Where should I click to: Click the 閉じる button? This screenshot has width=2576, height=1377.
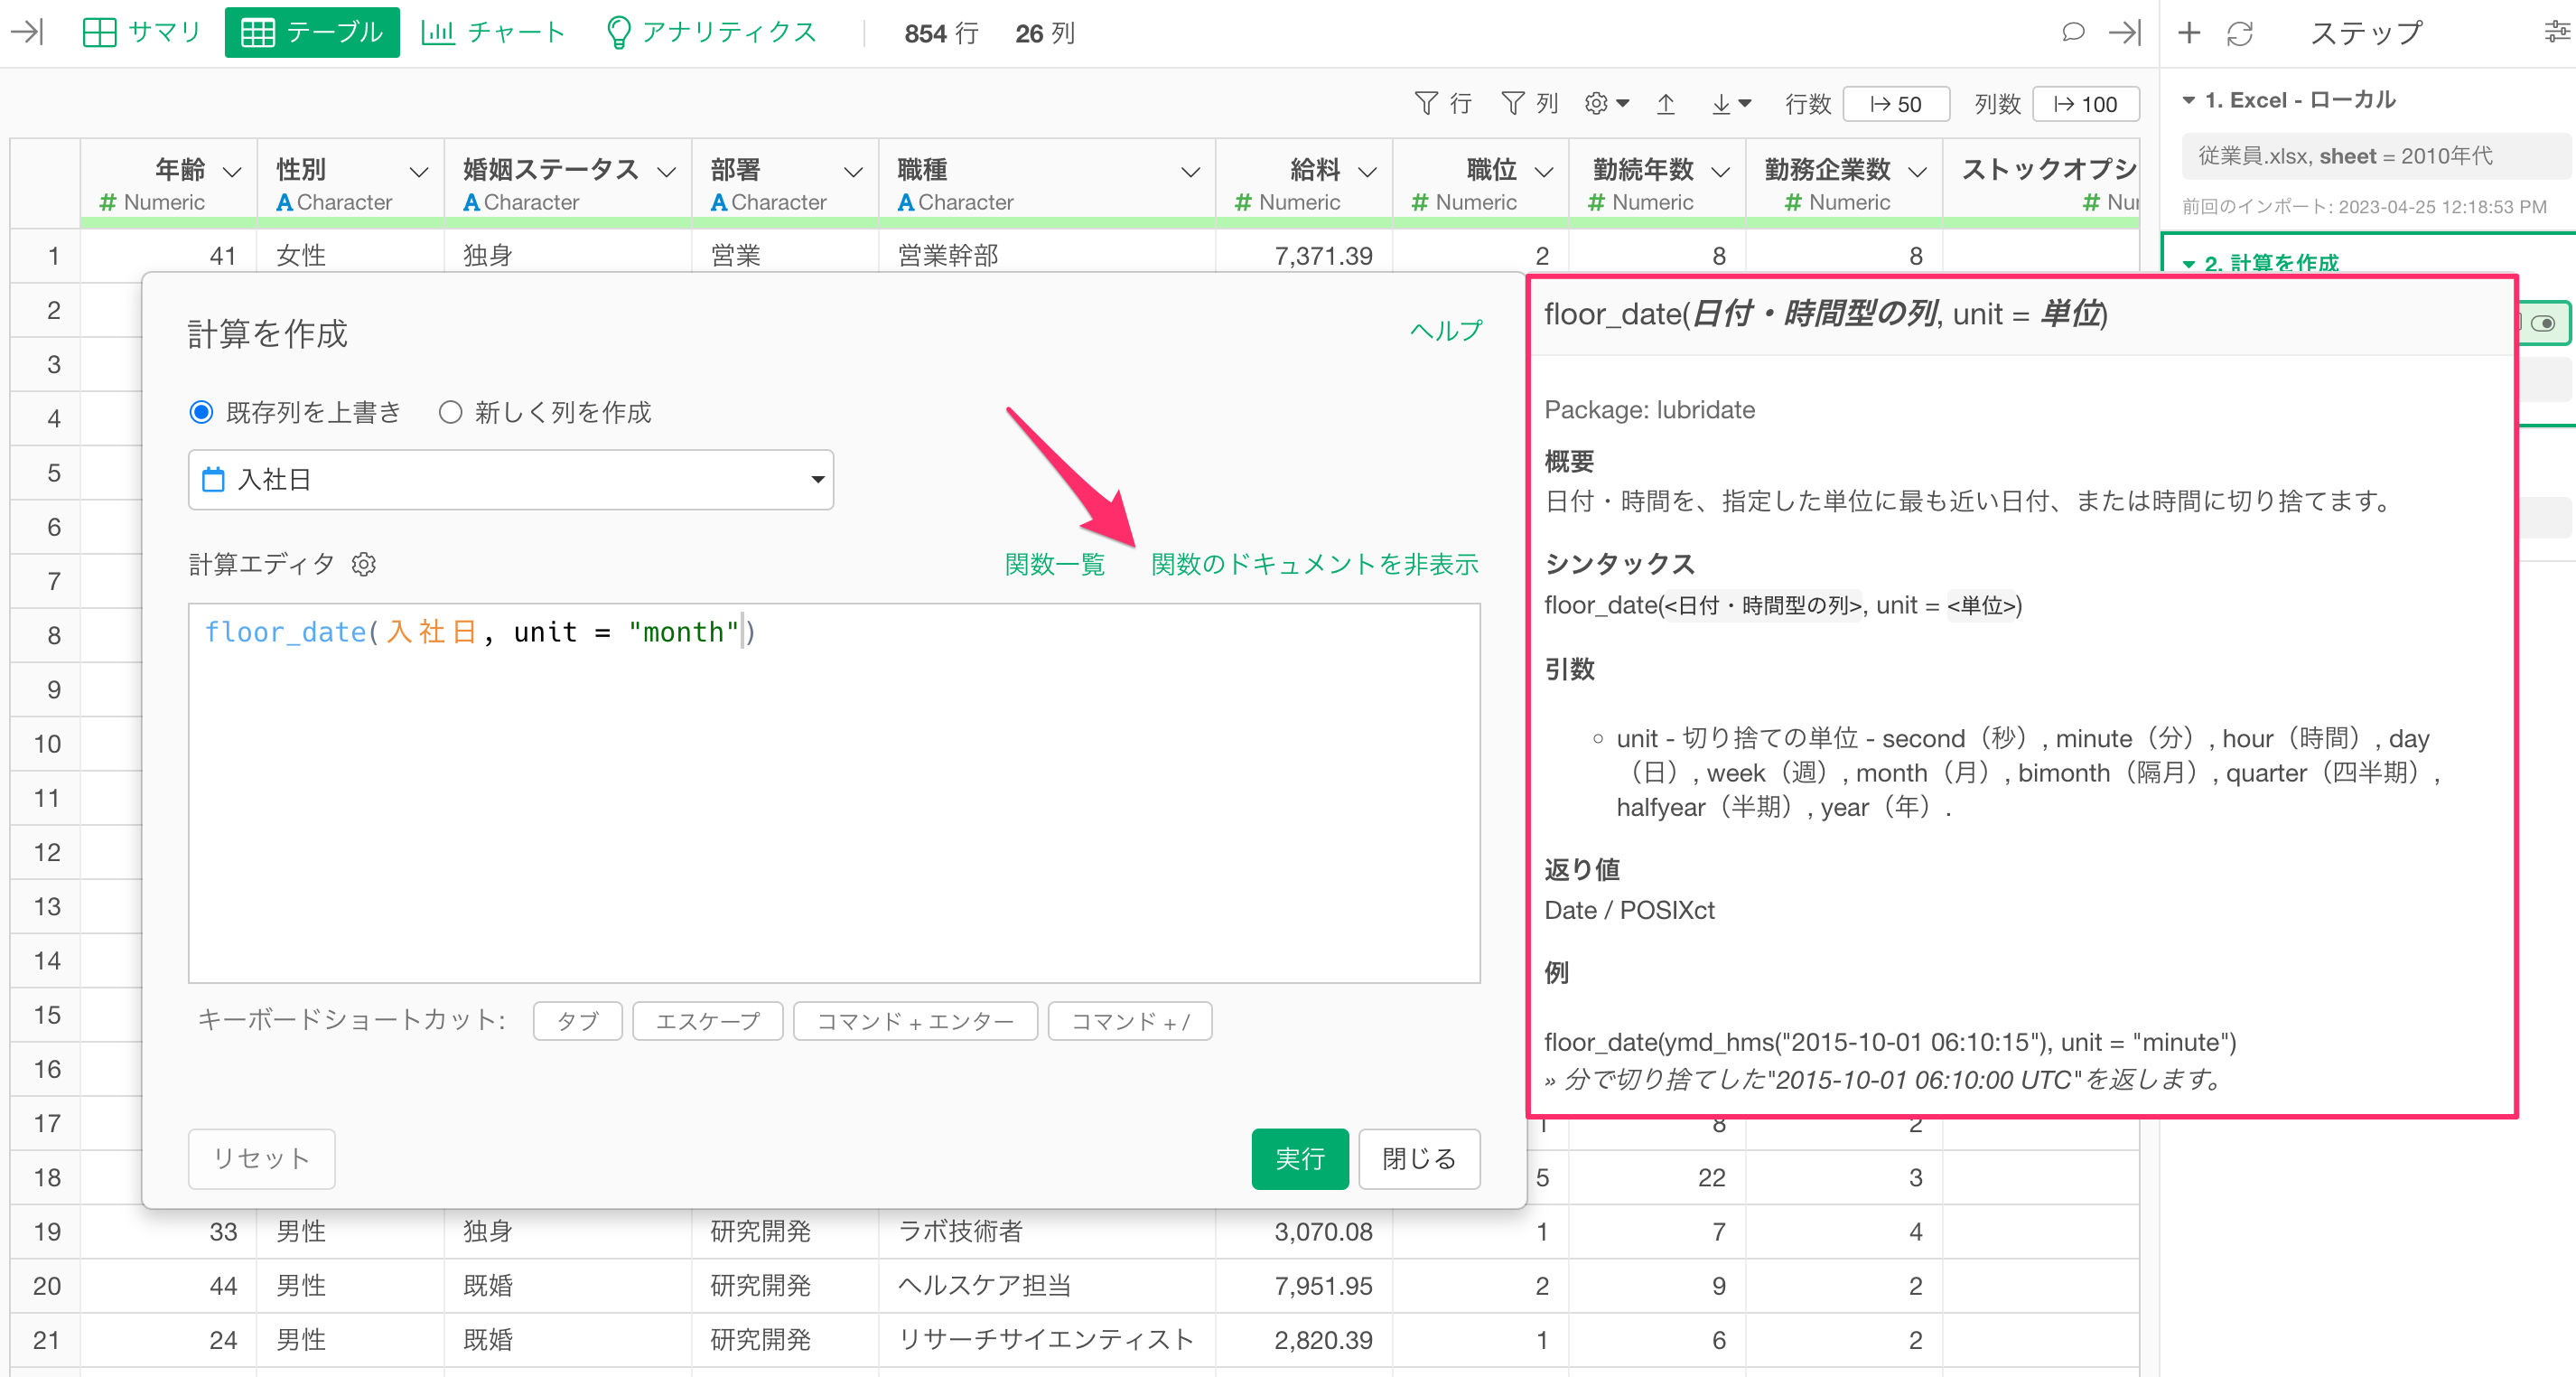1419,1158
